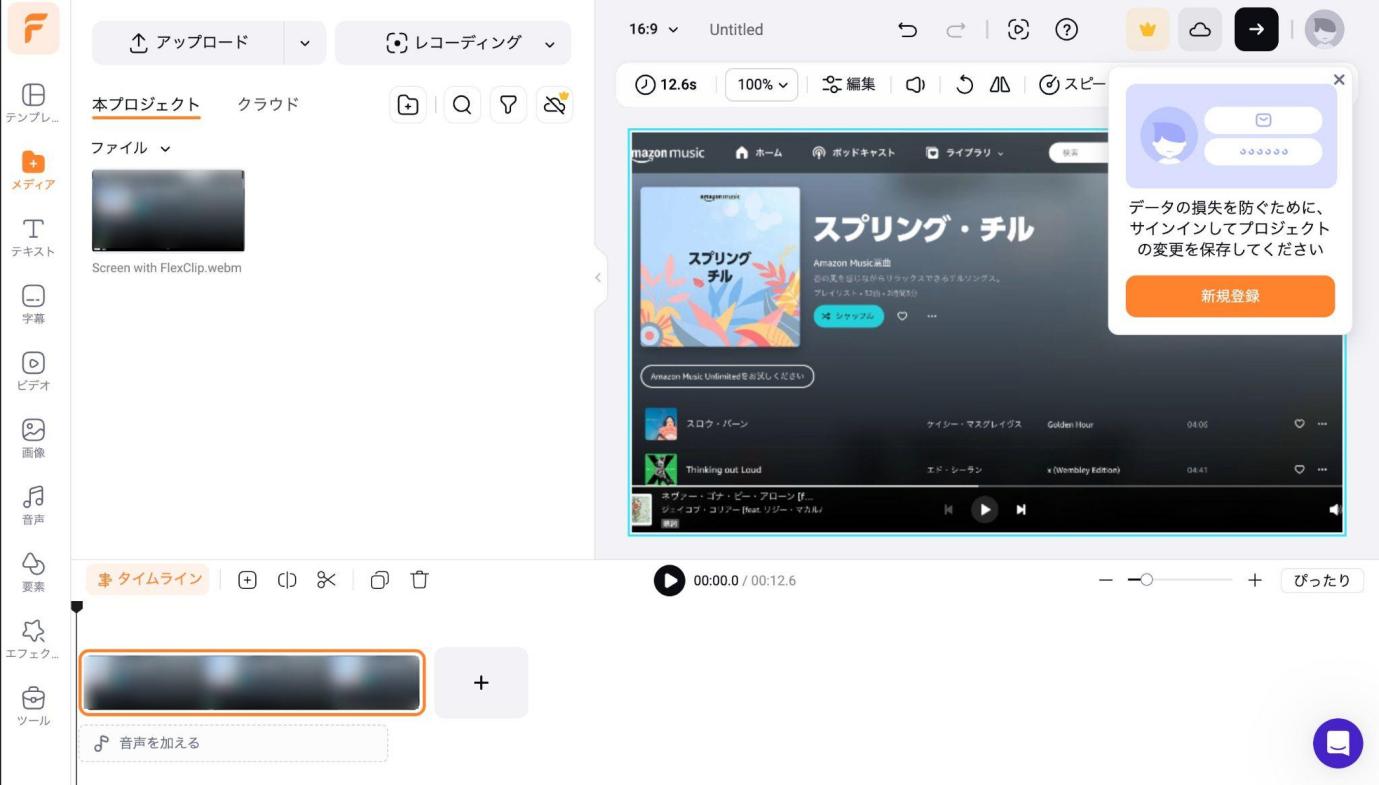Screen dimensions: 1379x785
Task: Click the cloud sync off icon
Action: point(554,105)
